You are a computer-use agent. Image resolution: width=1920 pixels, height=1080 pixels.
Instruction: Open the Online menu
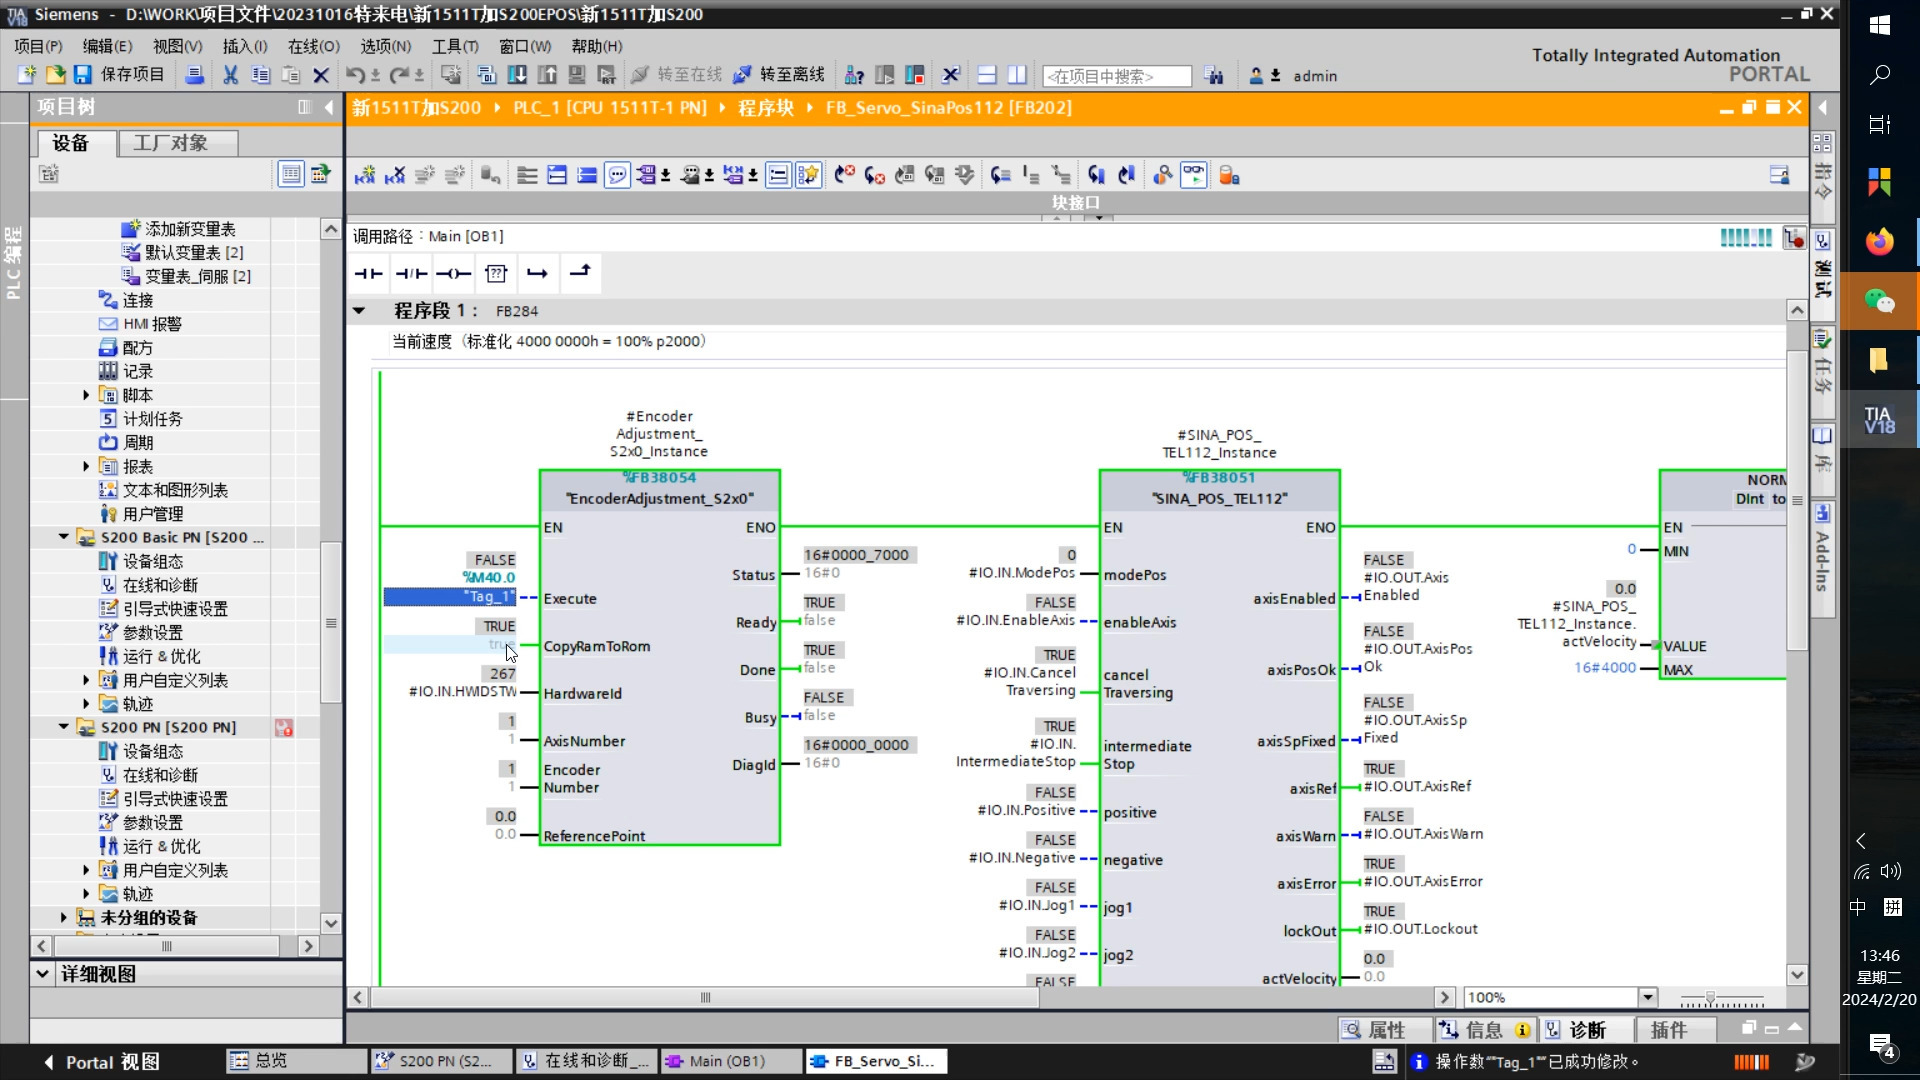[x=313, y=46]
